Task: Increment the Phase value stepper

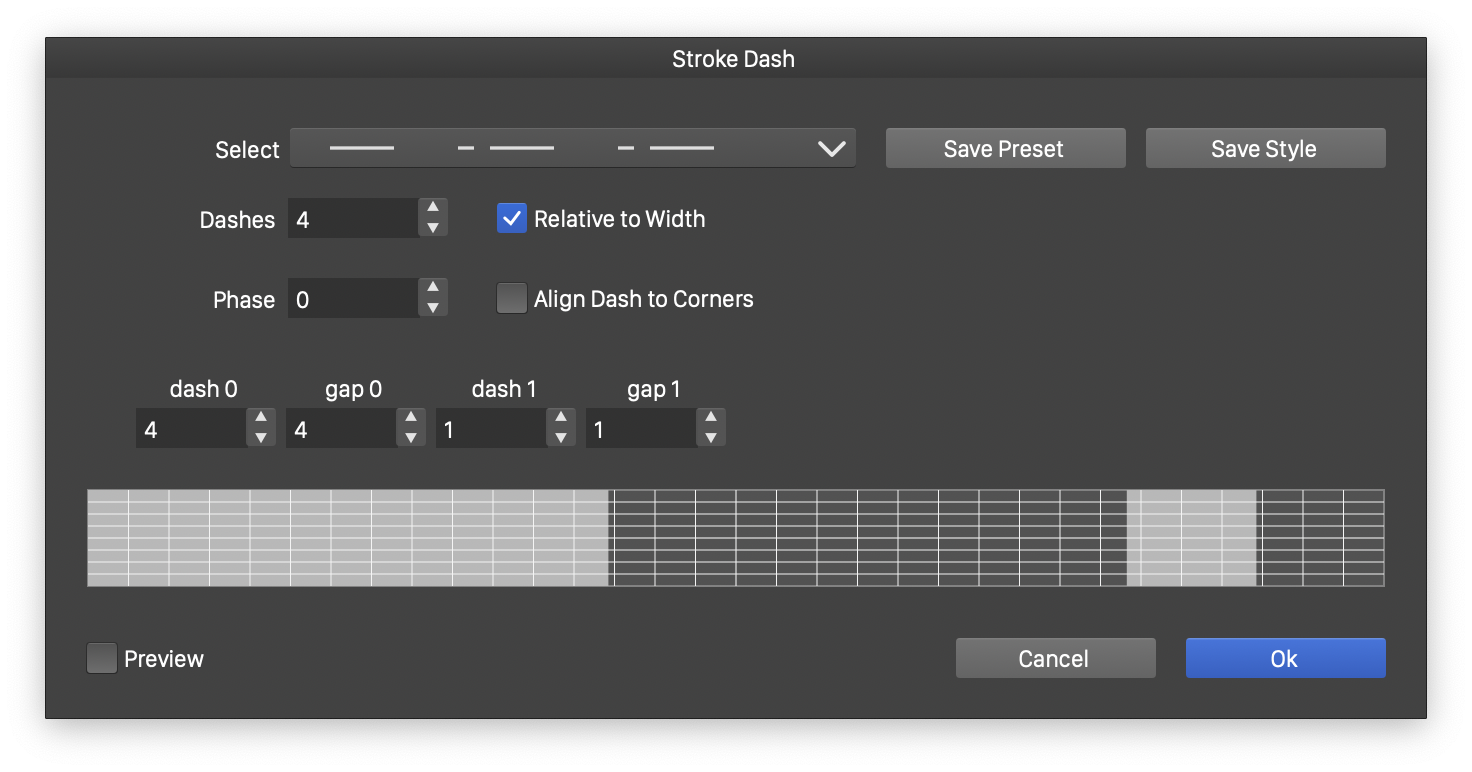Action: [x=432, y=288]
